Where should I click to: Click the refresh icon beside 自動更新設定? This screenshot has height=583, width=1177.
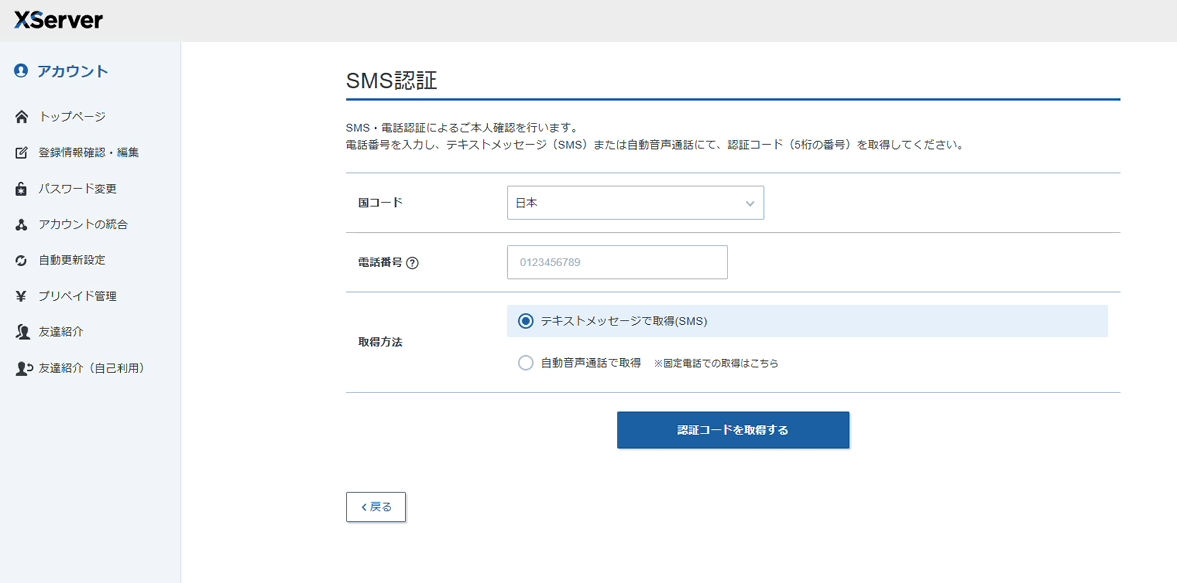(x=21, y=261)
